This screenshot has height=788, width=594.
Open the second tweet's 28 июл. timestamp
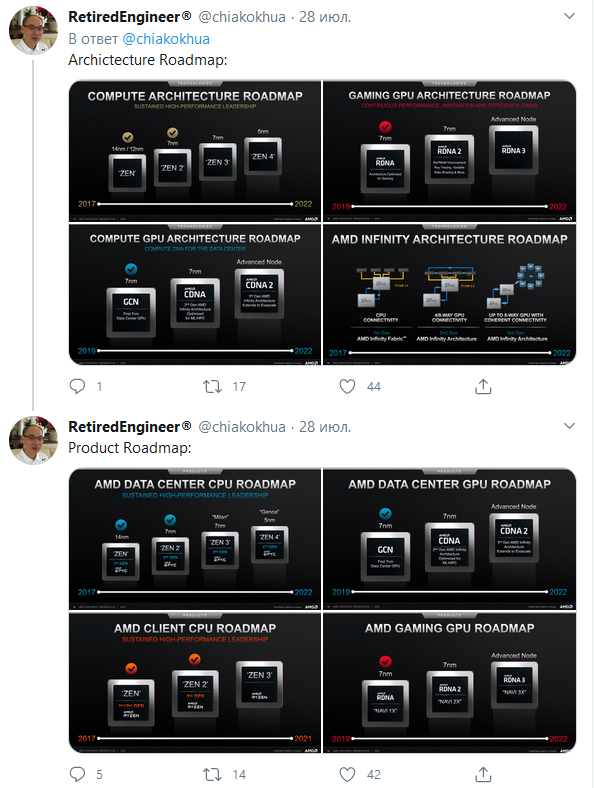pos(325,427)
